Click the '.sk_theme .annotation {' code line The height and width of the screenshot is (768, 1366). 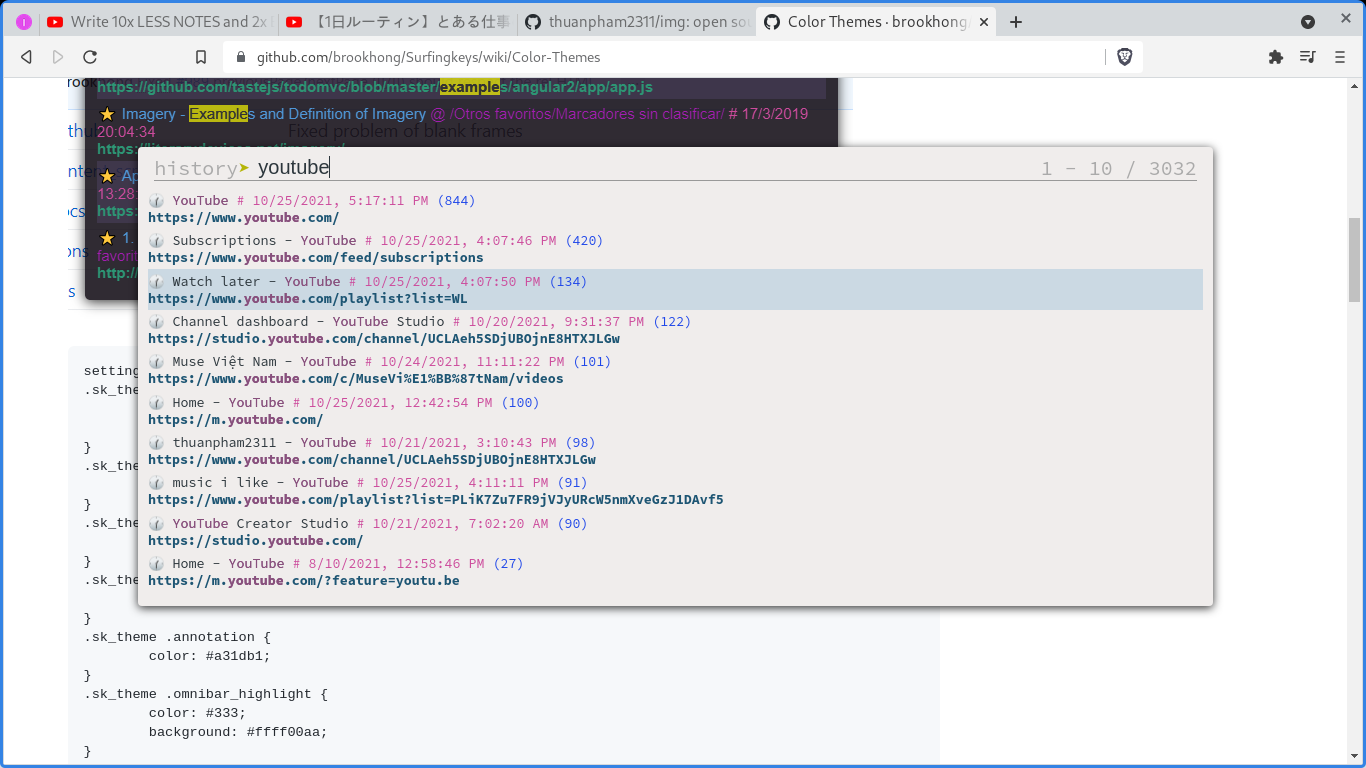tap(177, 636)
